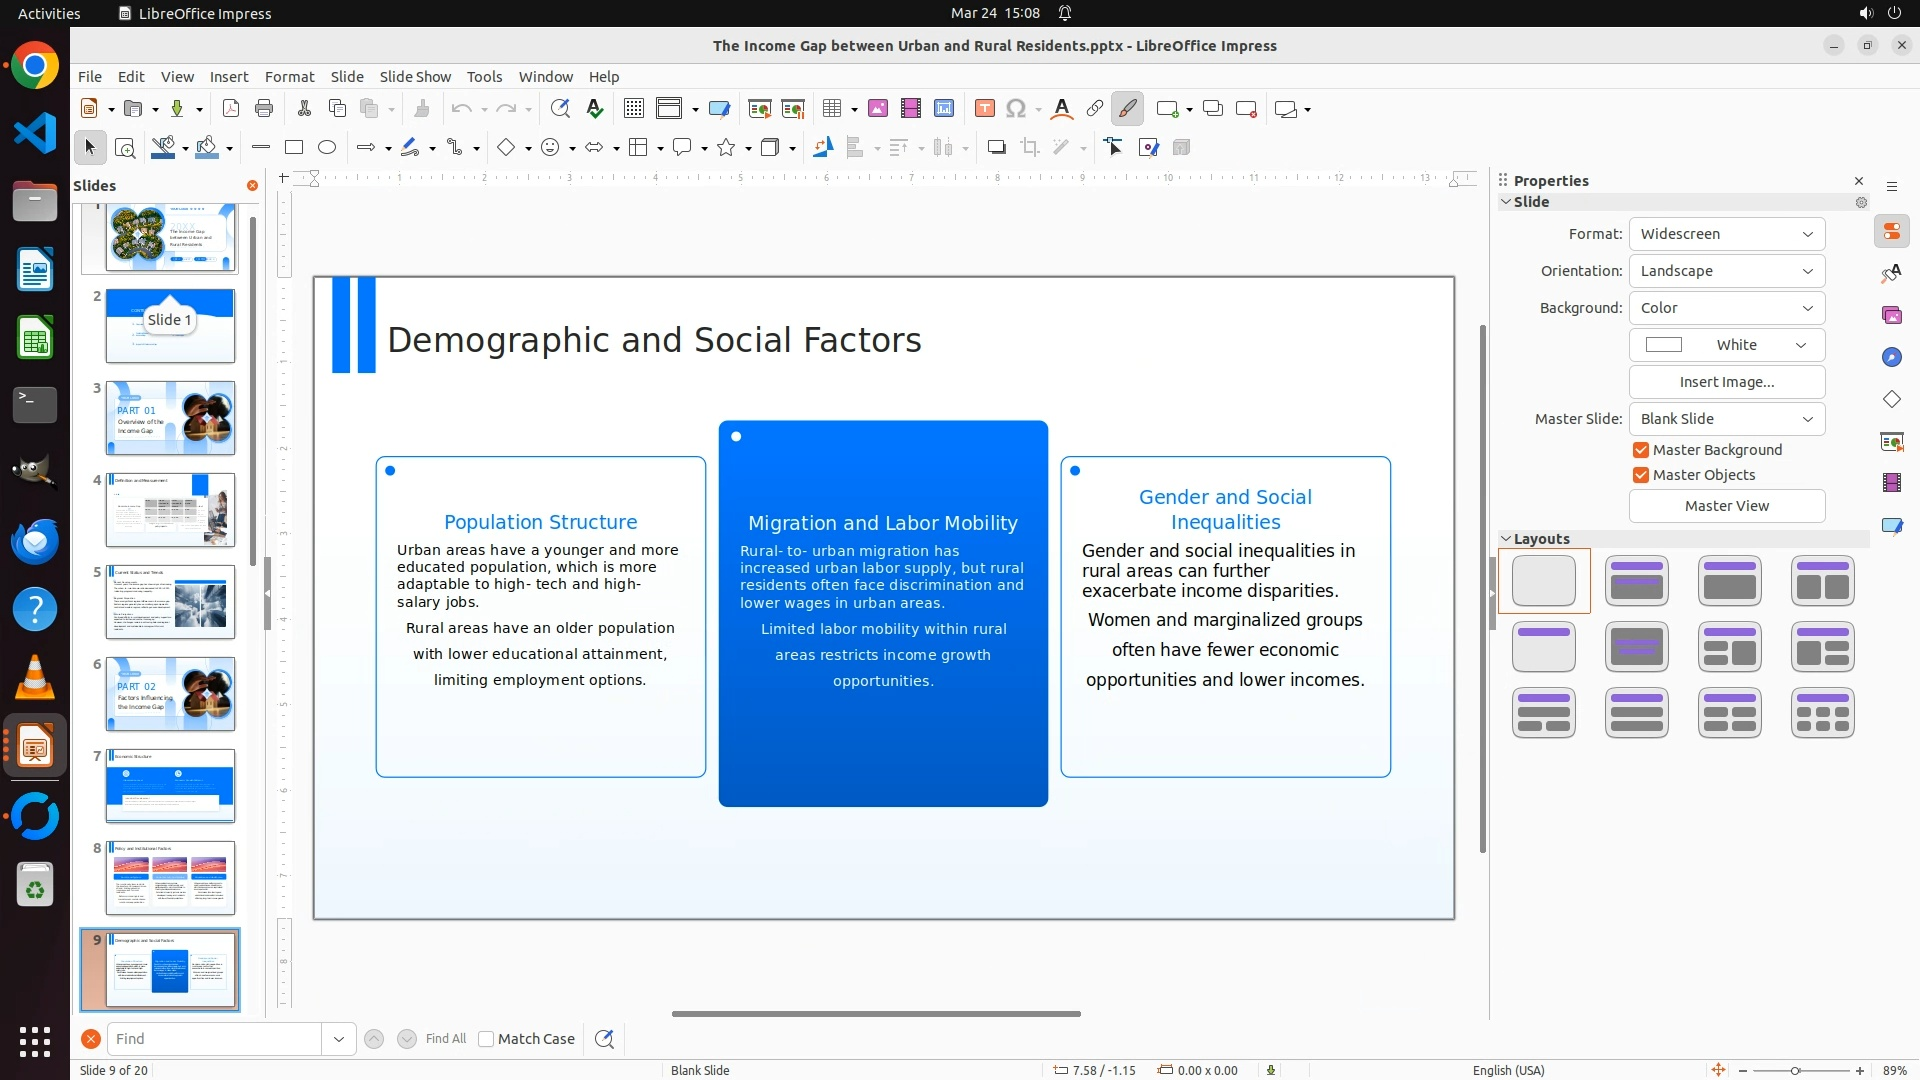Click the Master View button
Viewport: 1920px width, 1080px height.
pos(1726,506)
